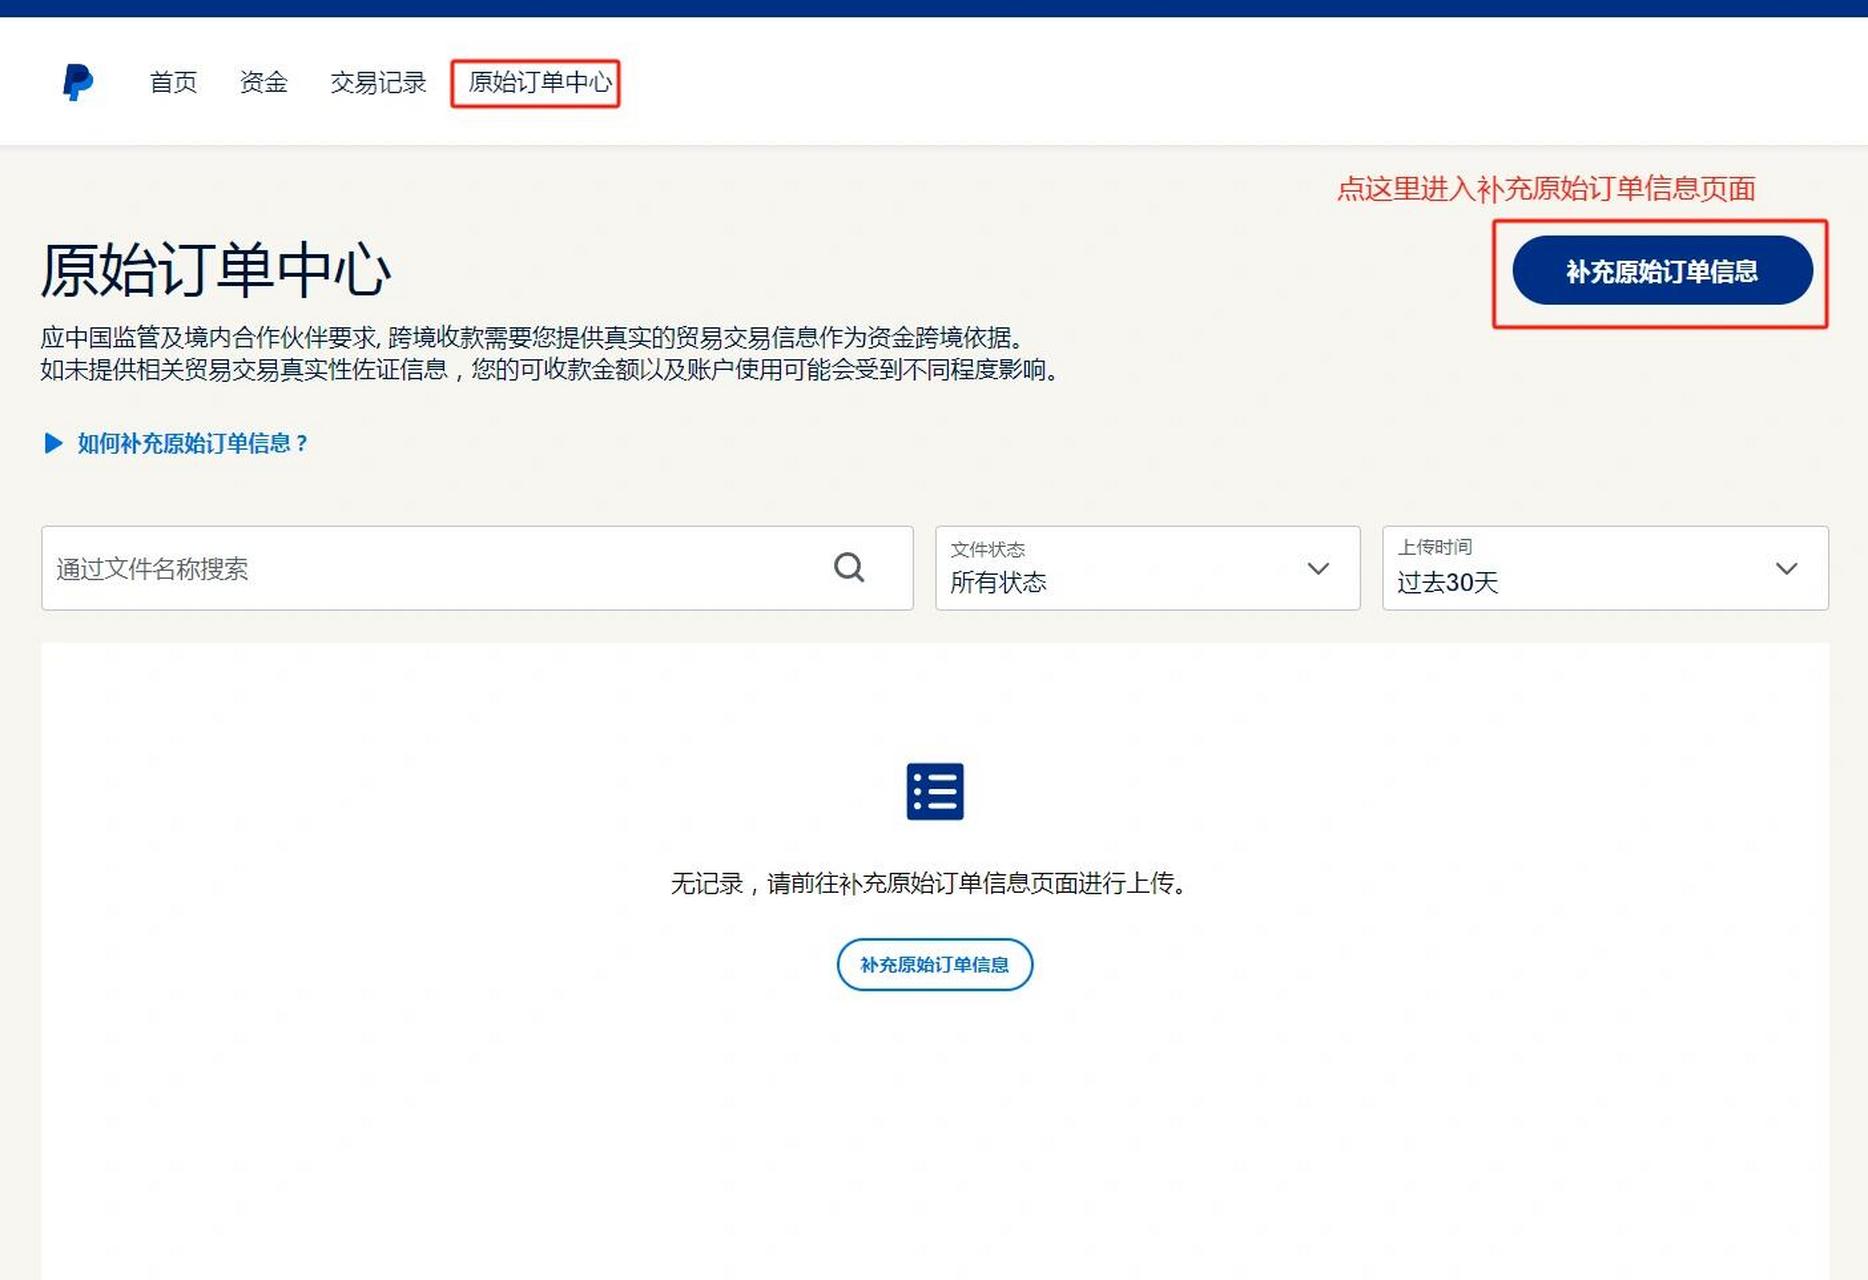Click the blue 补充原始订单信息 button
Image resolution: width=1868 pixels, height=1280 pixels.
pyautogui.click(x=1662, y=270)
